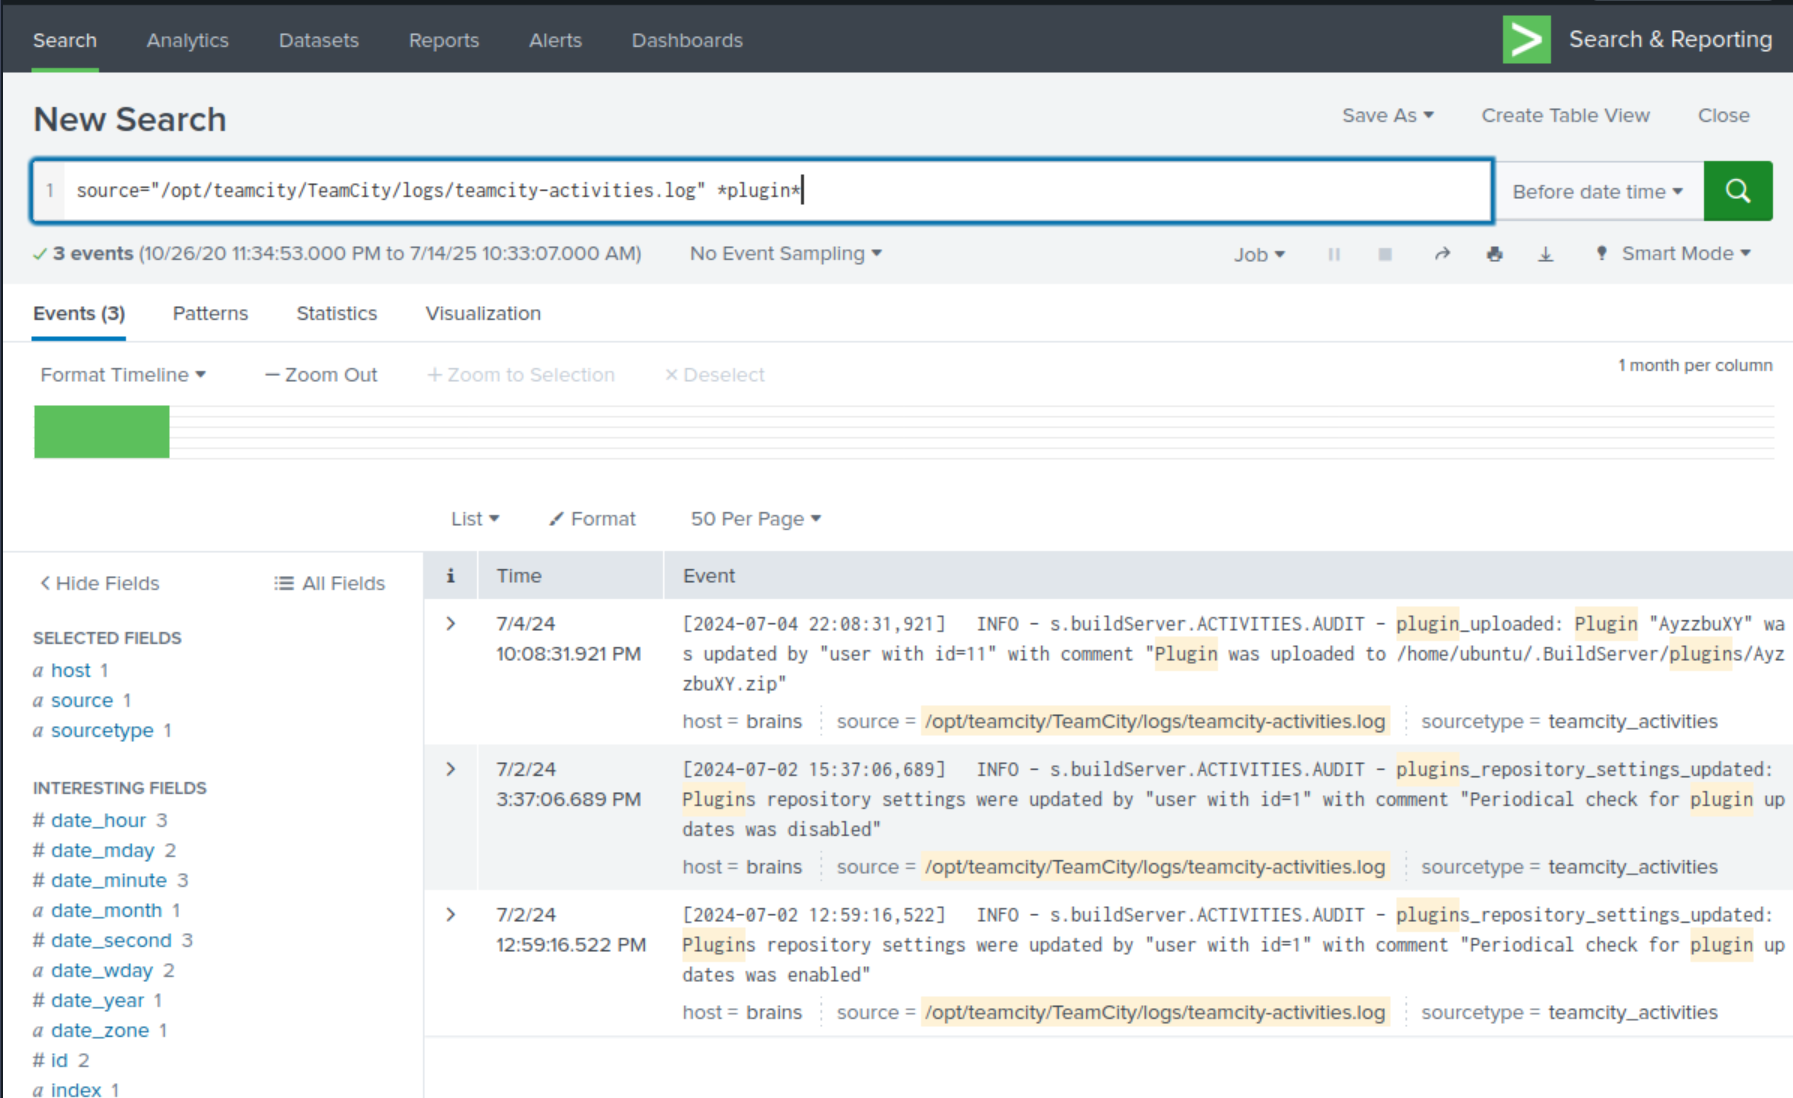Click Hide Fields
Viewport: 1793px width, 1098px height.
(x=99, y=583)
